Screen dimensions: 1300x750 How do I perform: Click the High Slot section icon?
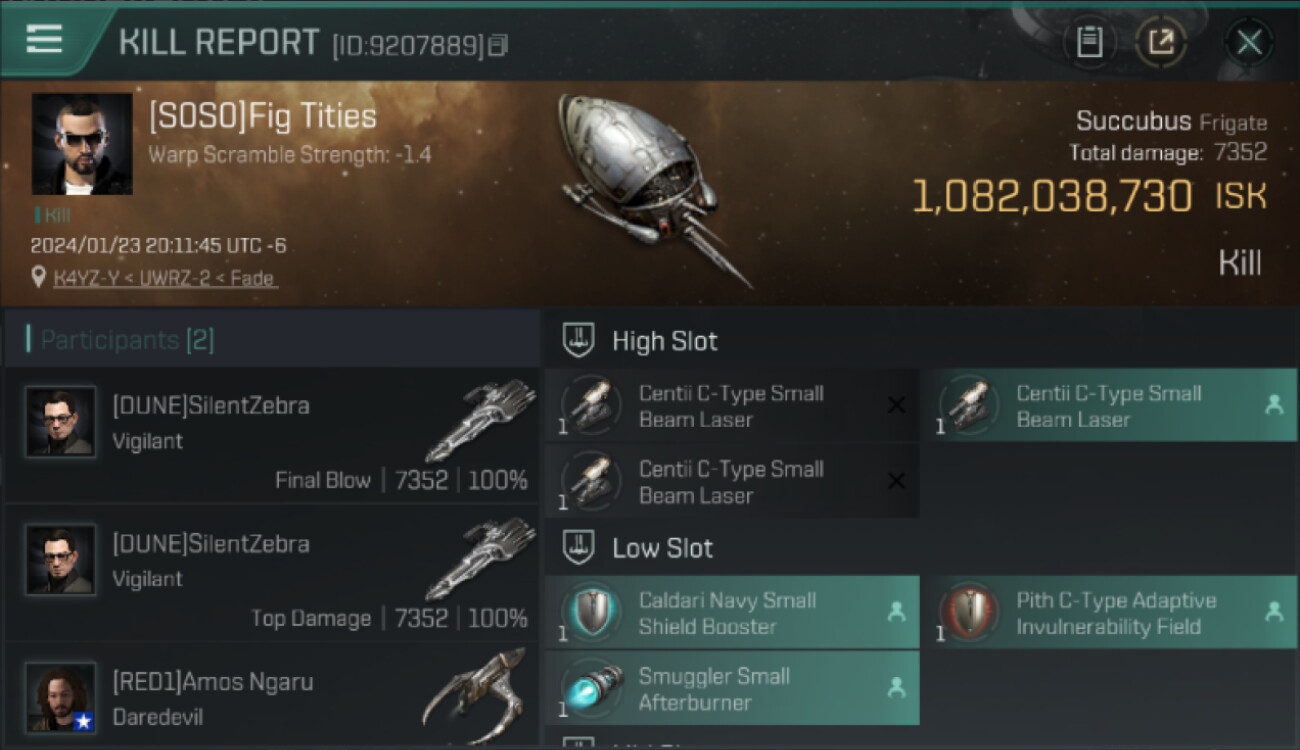(580, 340)
